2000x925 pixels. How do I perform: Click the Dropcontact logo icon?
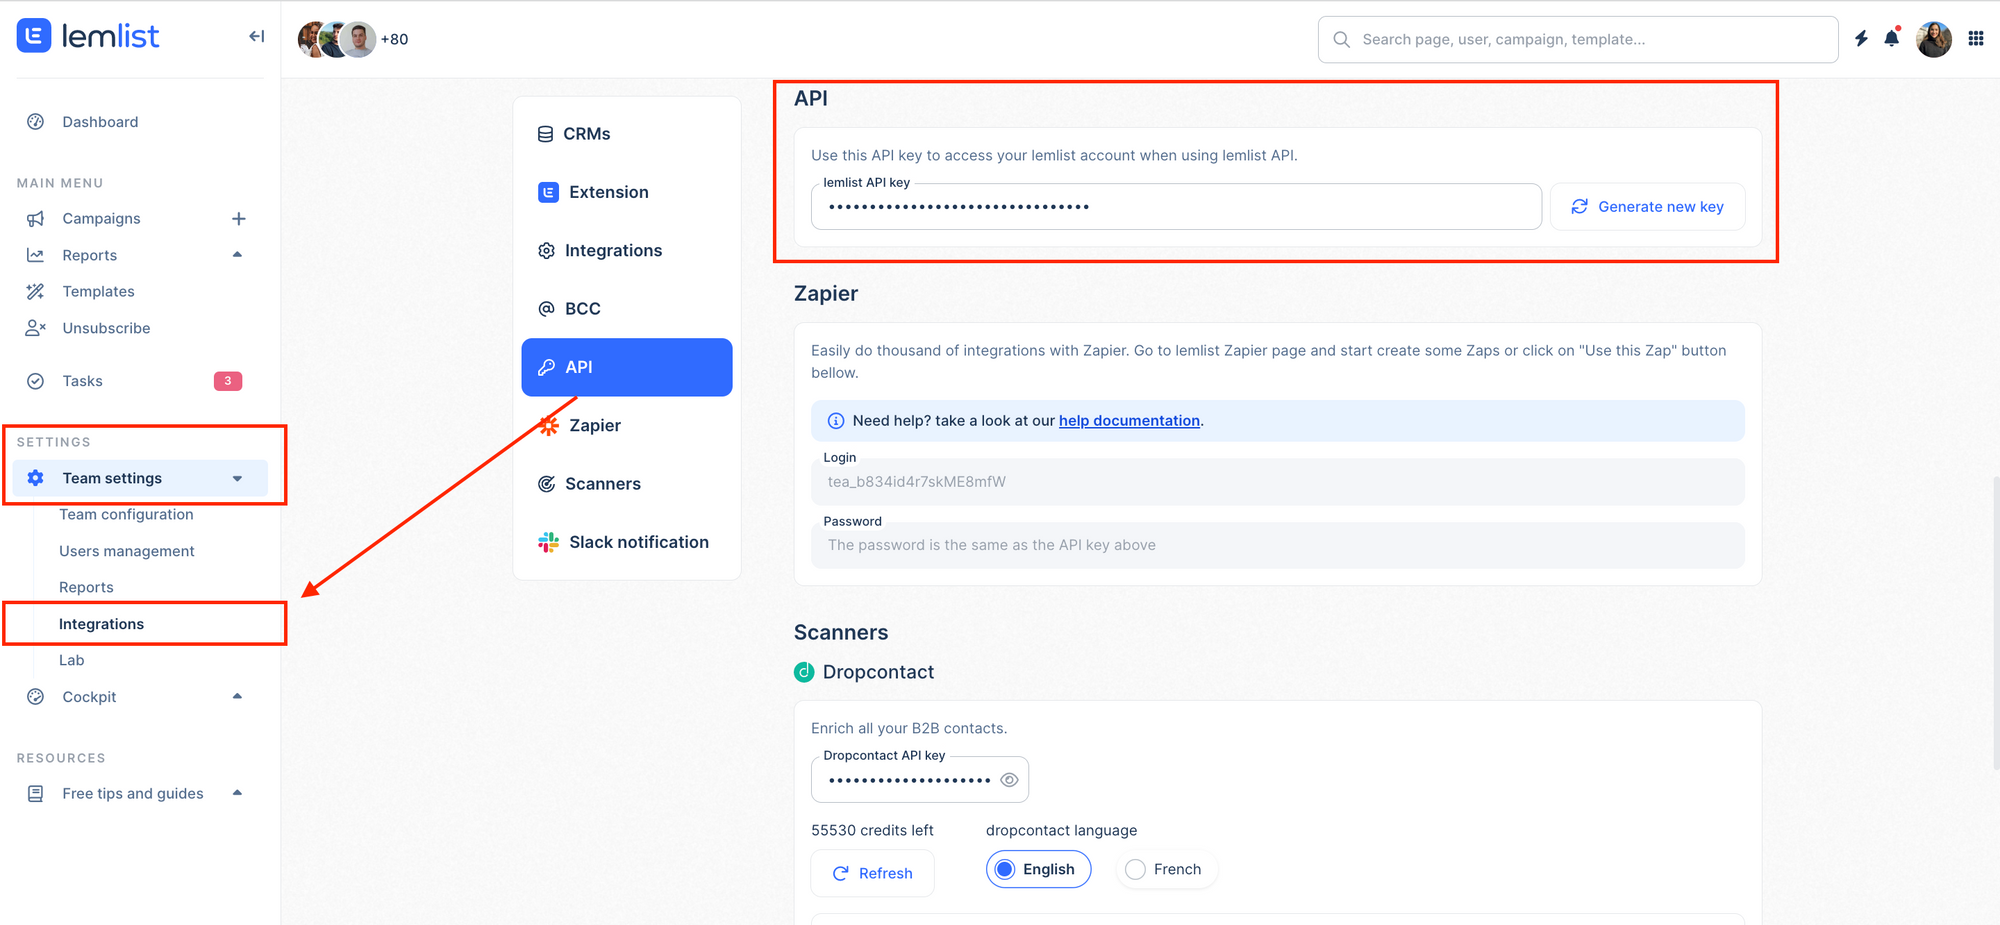point(804,672)
